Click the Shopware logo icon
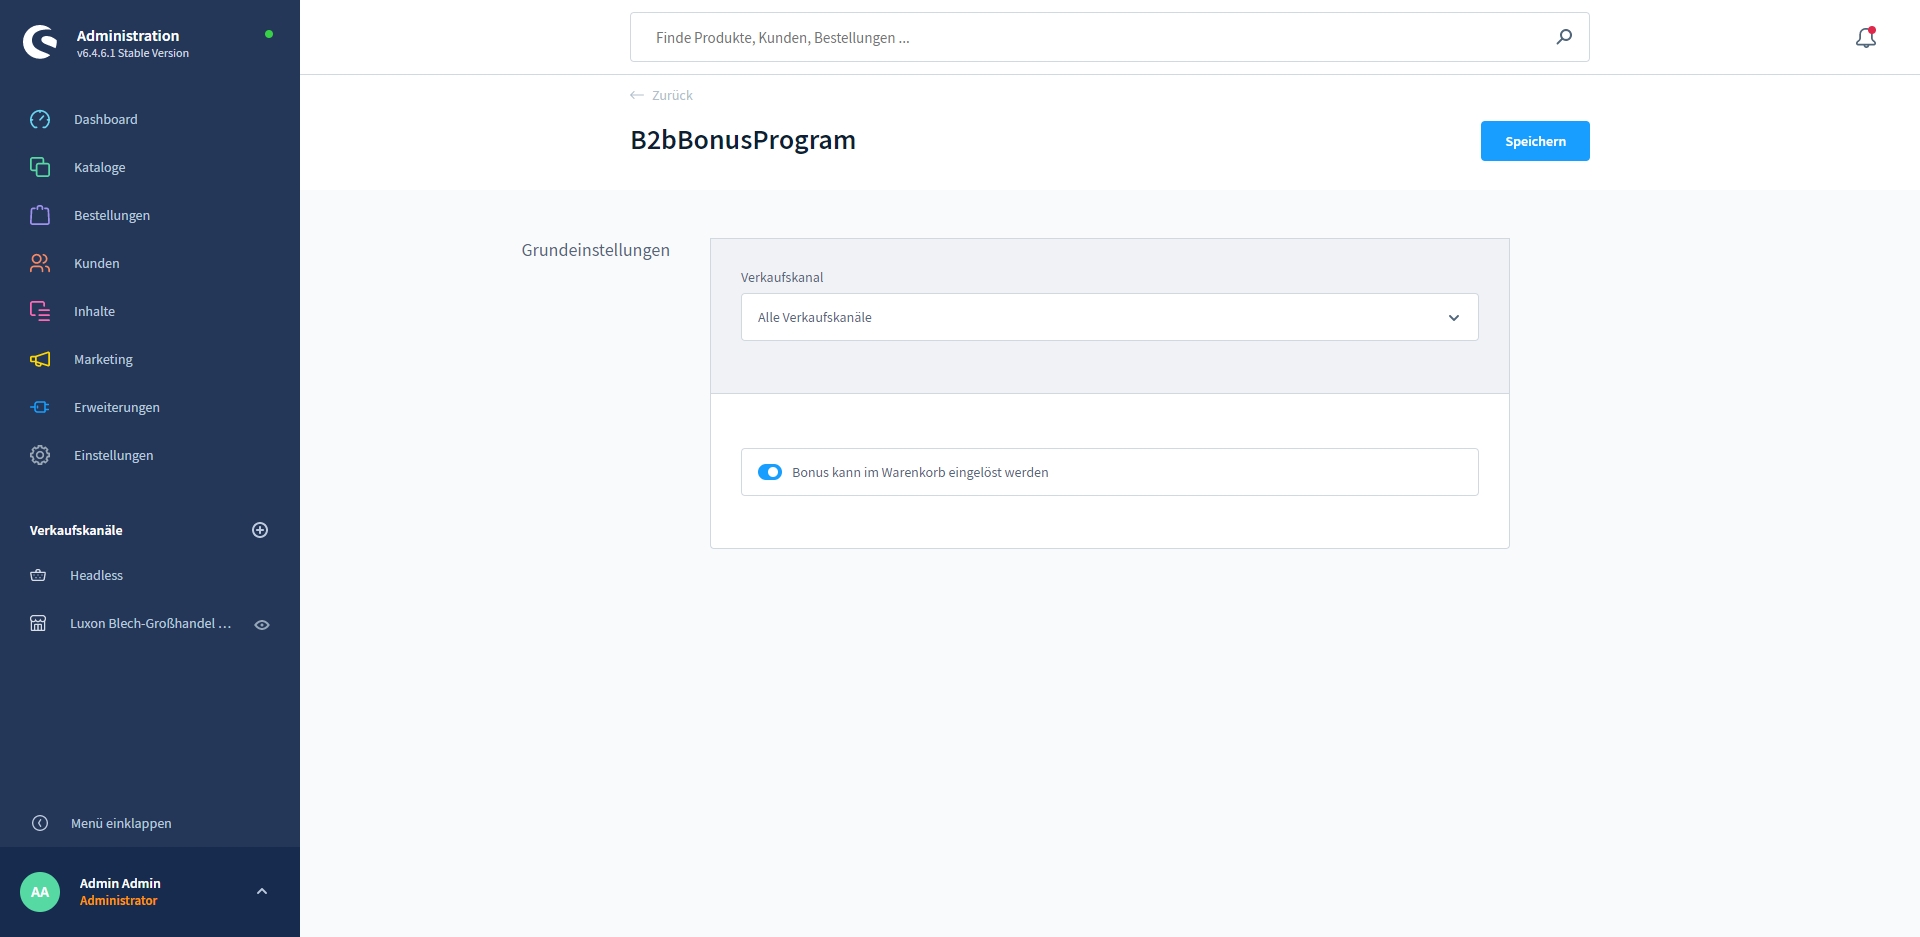Viewport: 1920px width, 937px height. tap(40, 42)
